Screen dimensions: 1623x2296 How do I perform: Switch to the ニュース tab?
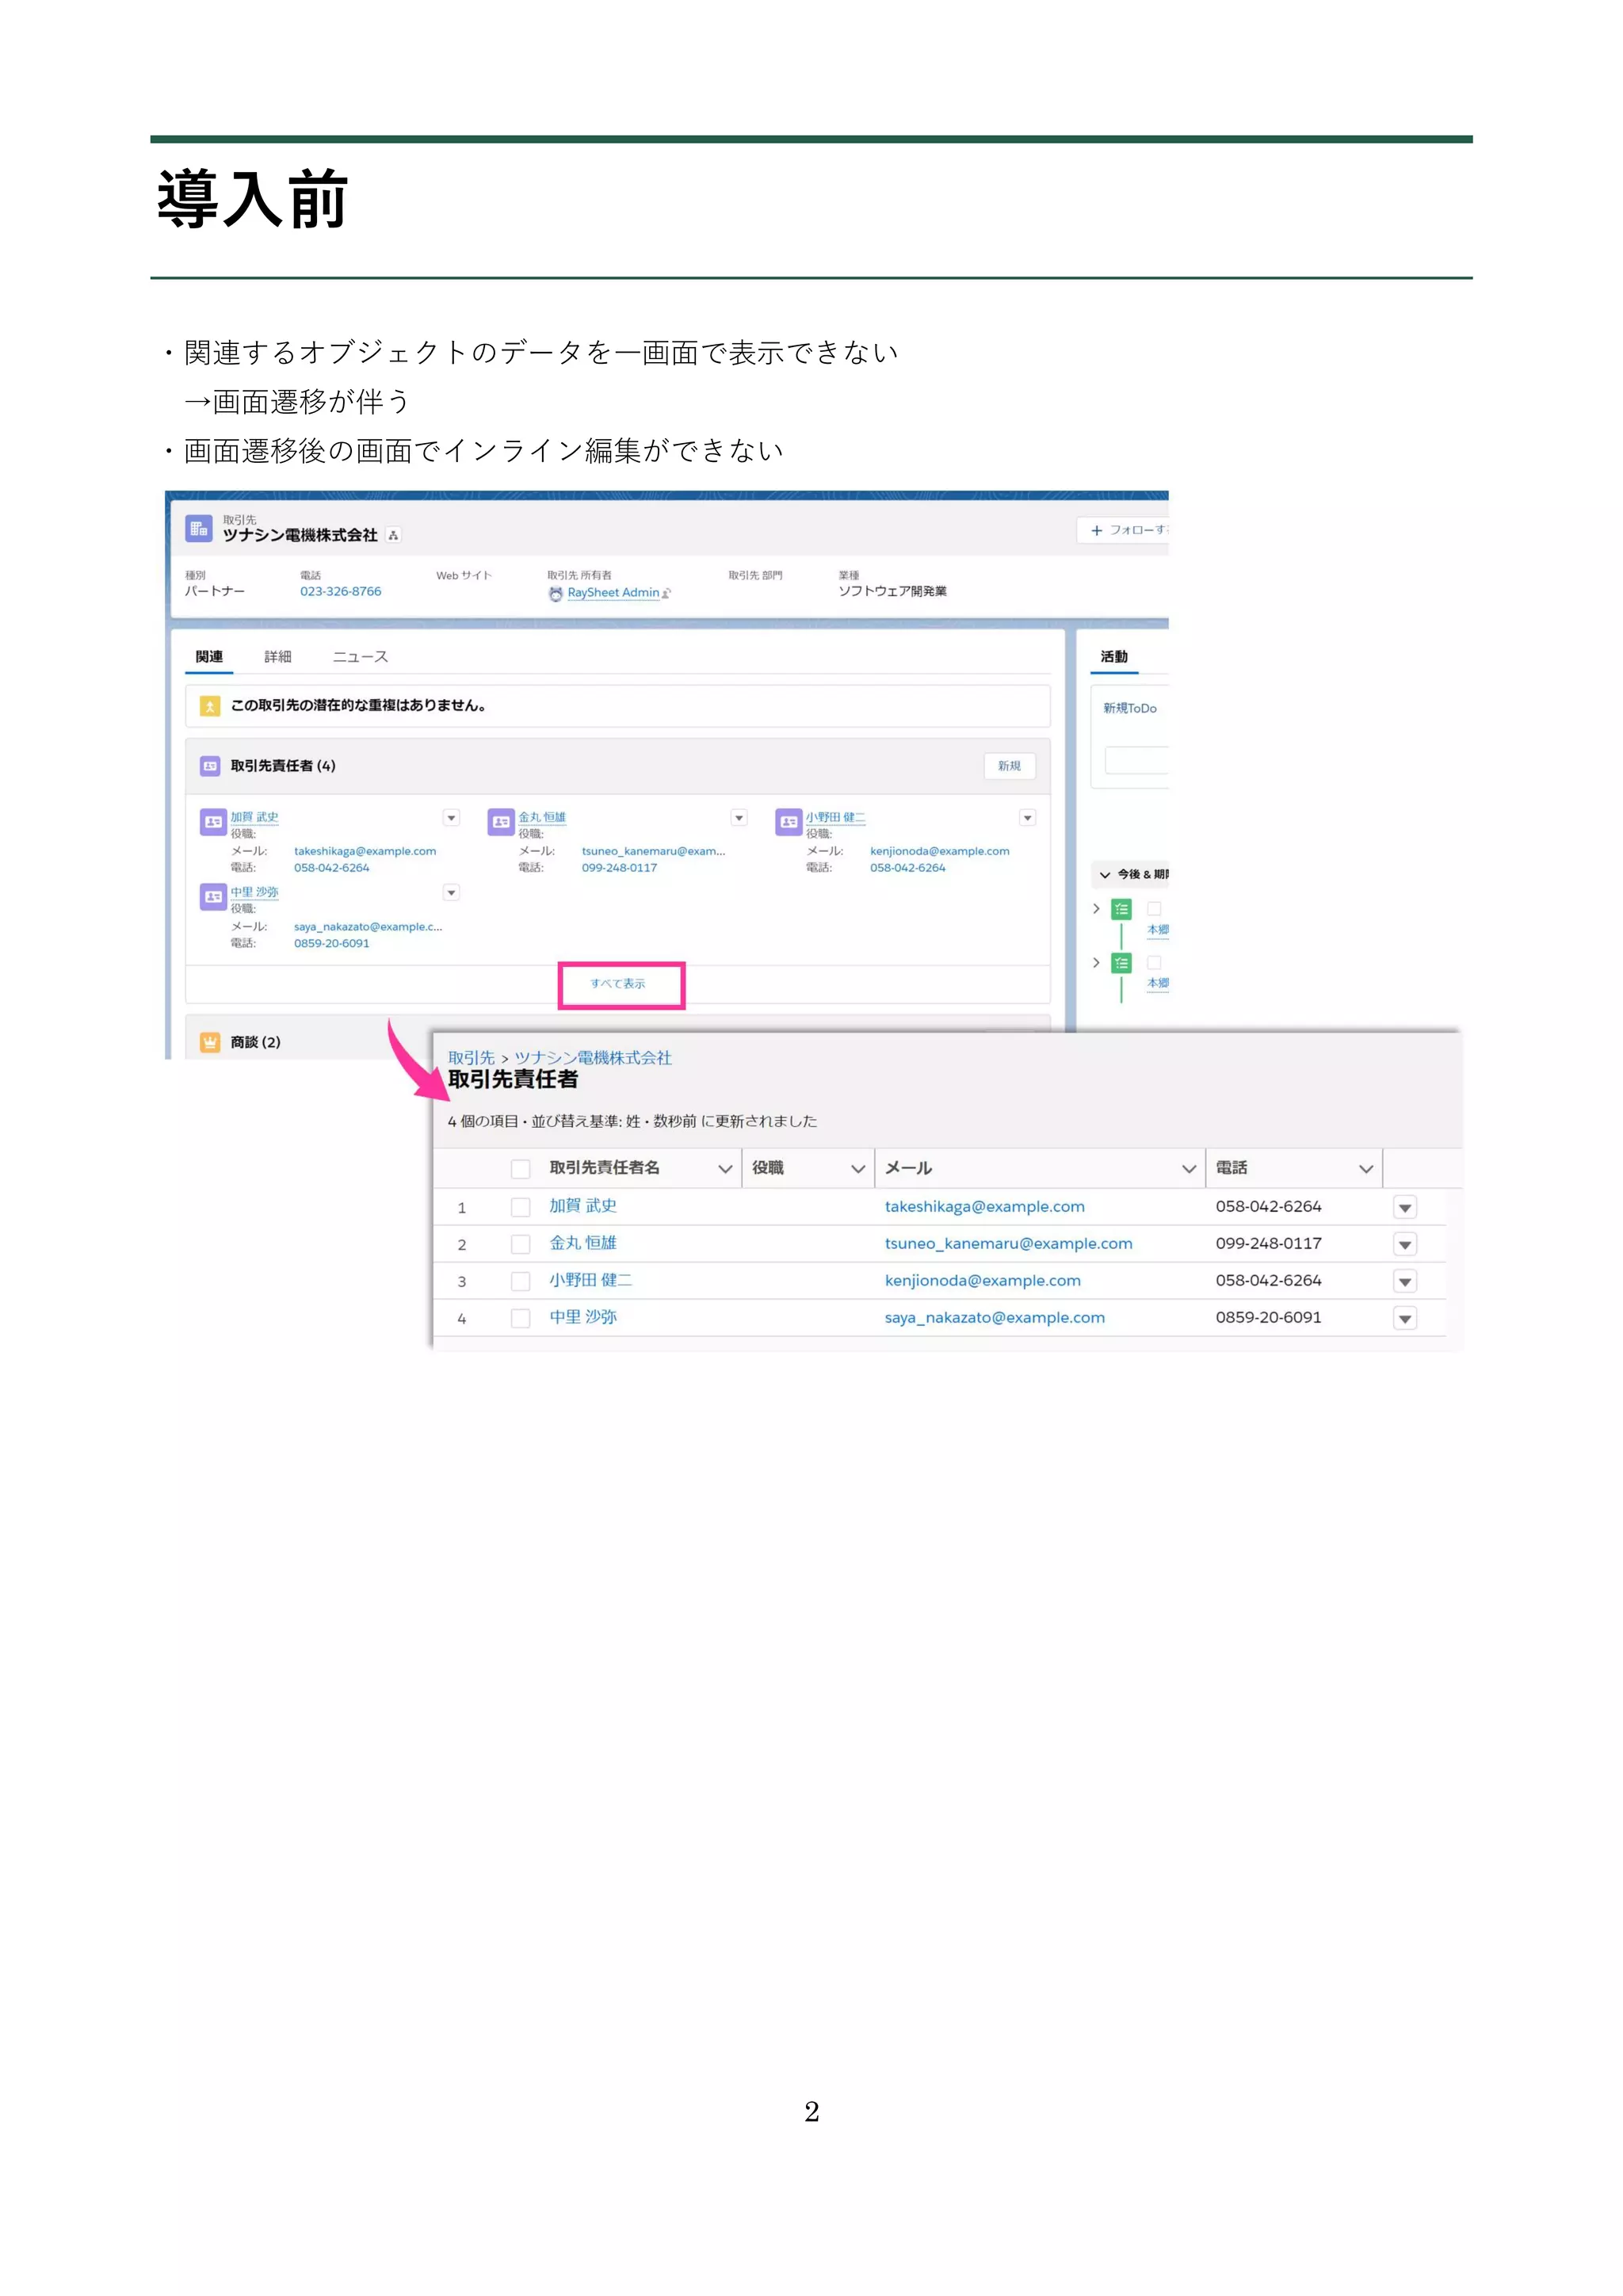pos(360,657)
